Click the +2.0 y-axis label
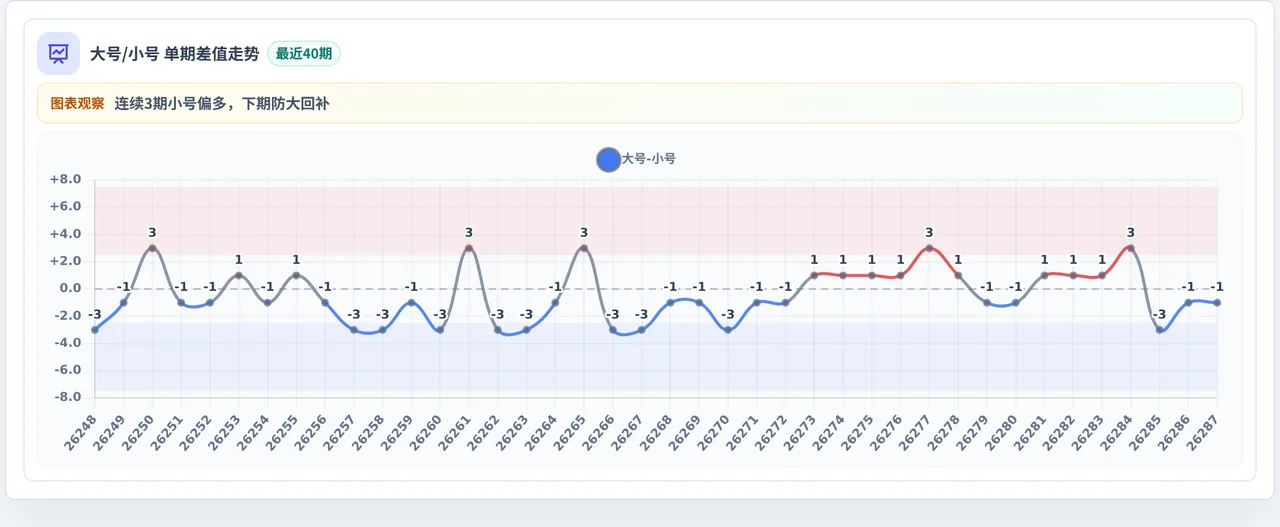This screenshot has height=527, width=1280. [x=65, y=261]
